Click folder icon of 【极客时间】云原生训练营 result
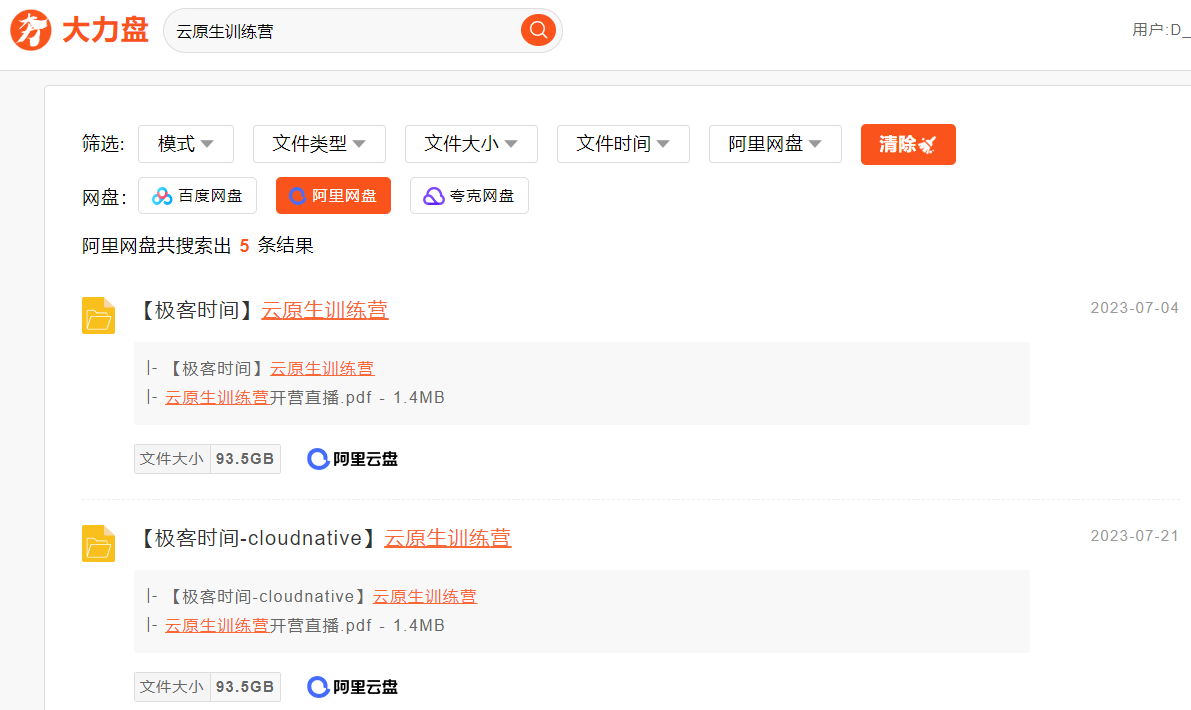Viewport: 1191px width, 710px height. (x=99, y=315)
